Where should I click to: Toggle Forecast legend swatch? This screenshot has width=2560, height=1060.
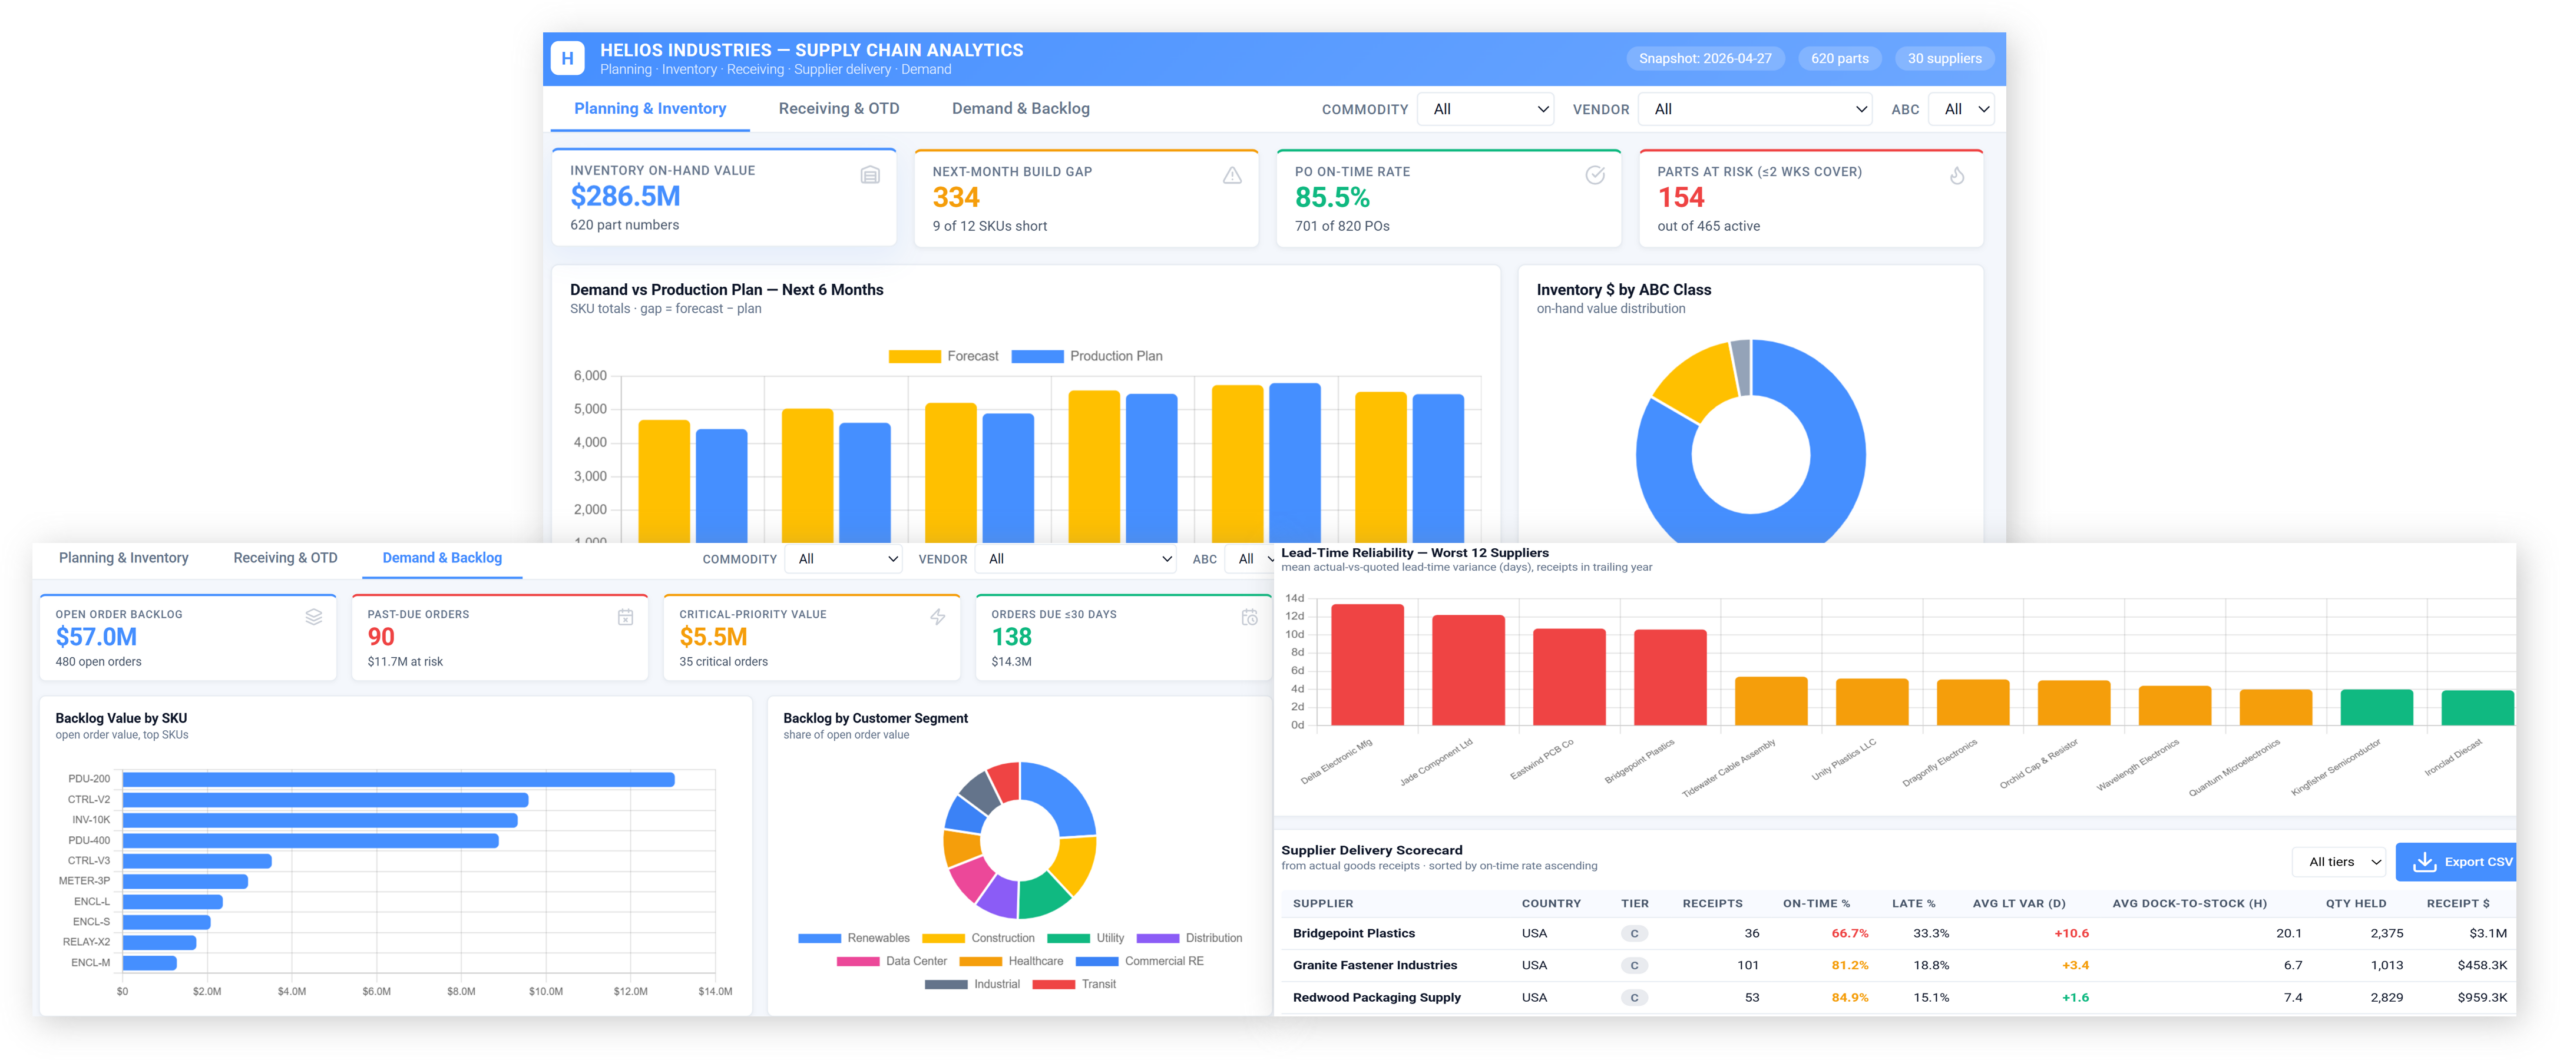pos(914,356)
